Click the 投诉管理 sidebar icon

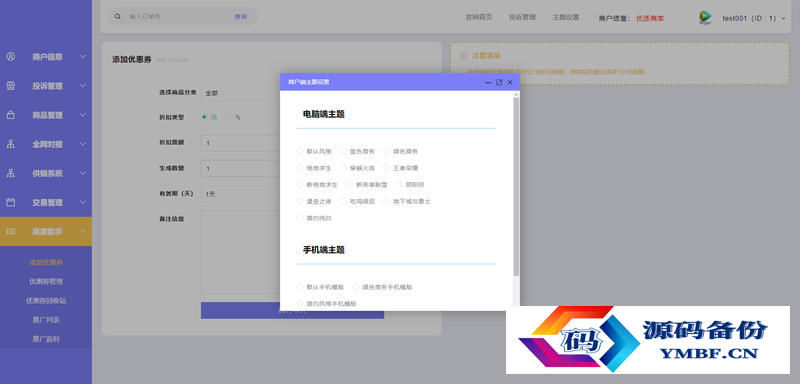[11, 86]
